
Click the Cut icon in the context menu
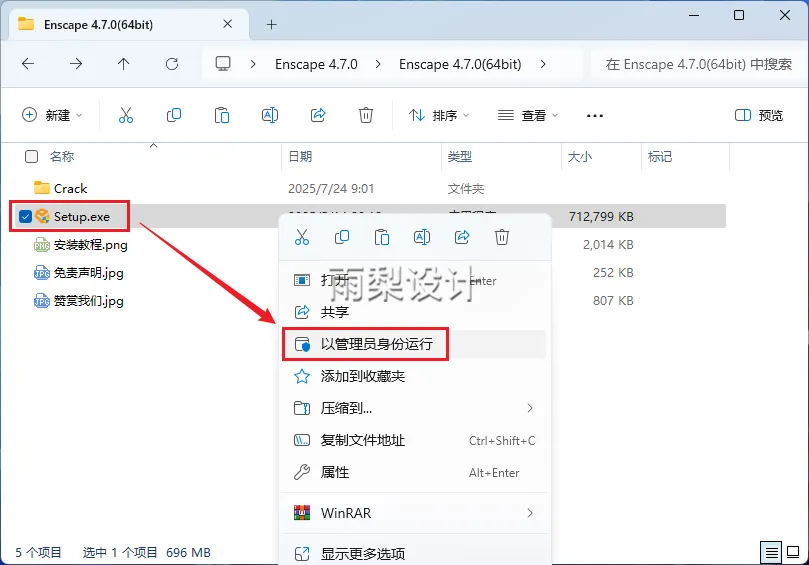[x=302, y=237]
